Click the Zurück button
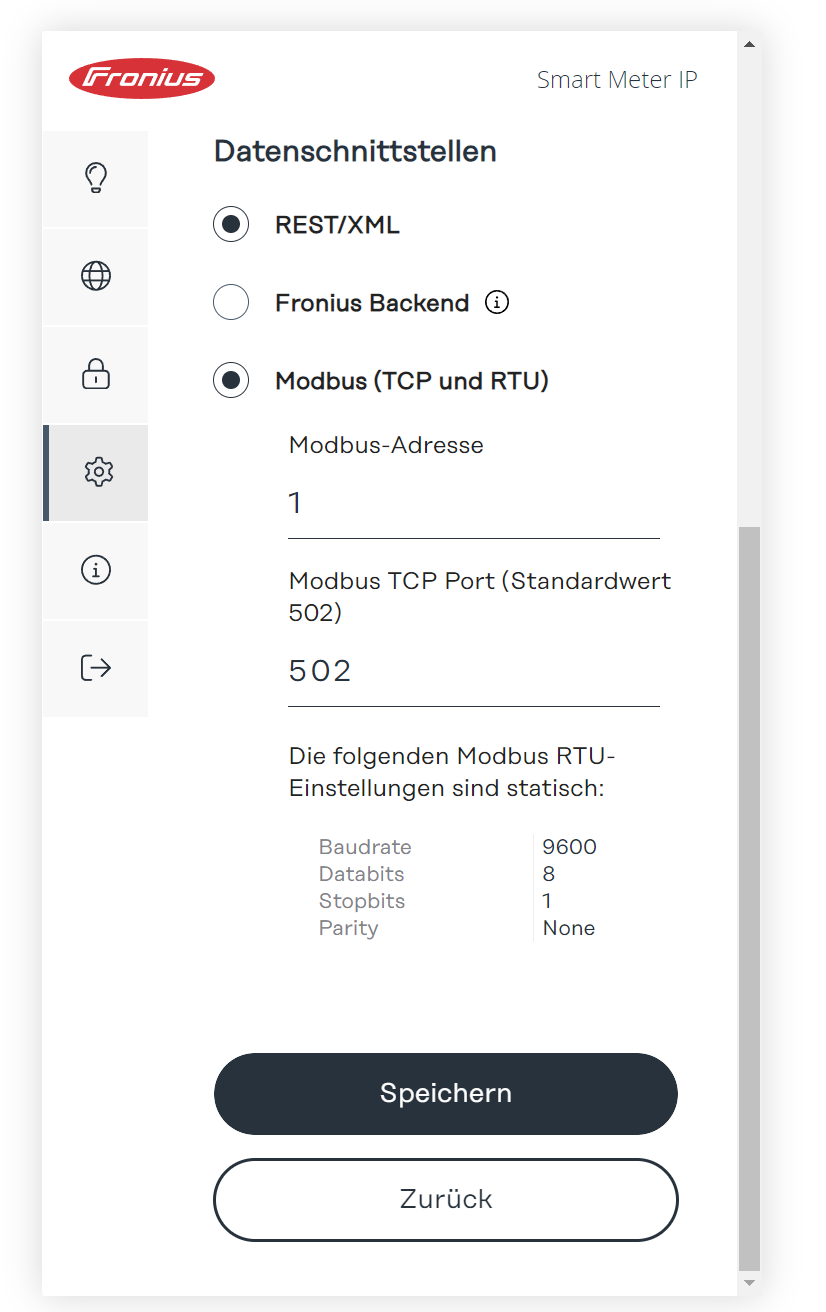 tap(446, 1199)
